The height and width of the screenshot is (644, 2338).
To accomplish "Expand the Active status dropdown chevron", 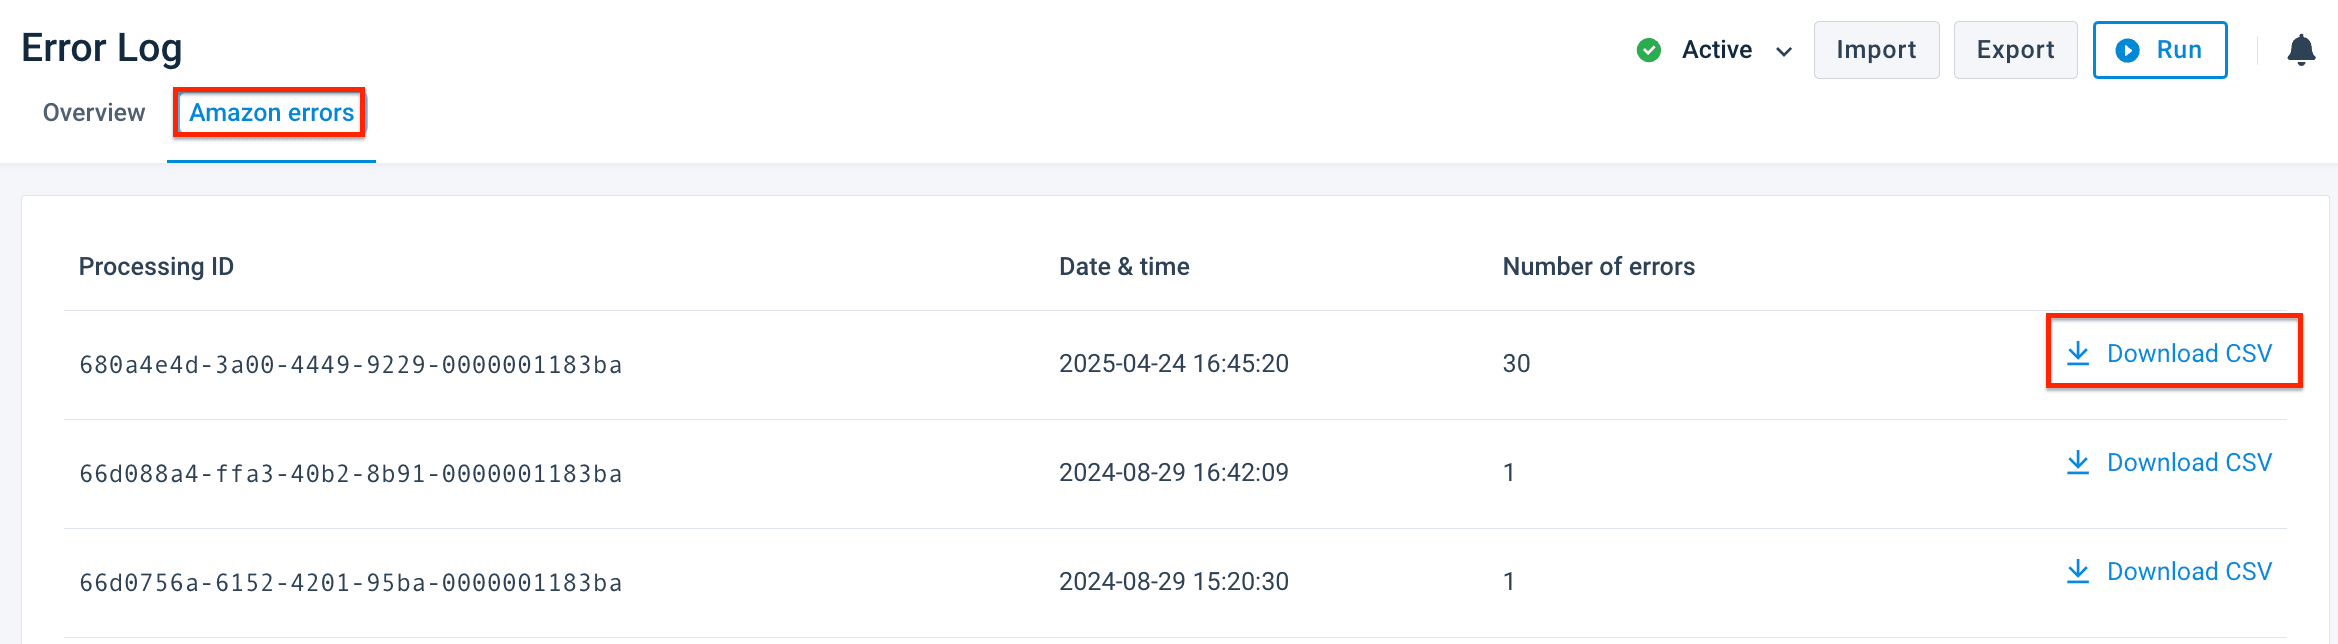I will pos(1784,51).
